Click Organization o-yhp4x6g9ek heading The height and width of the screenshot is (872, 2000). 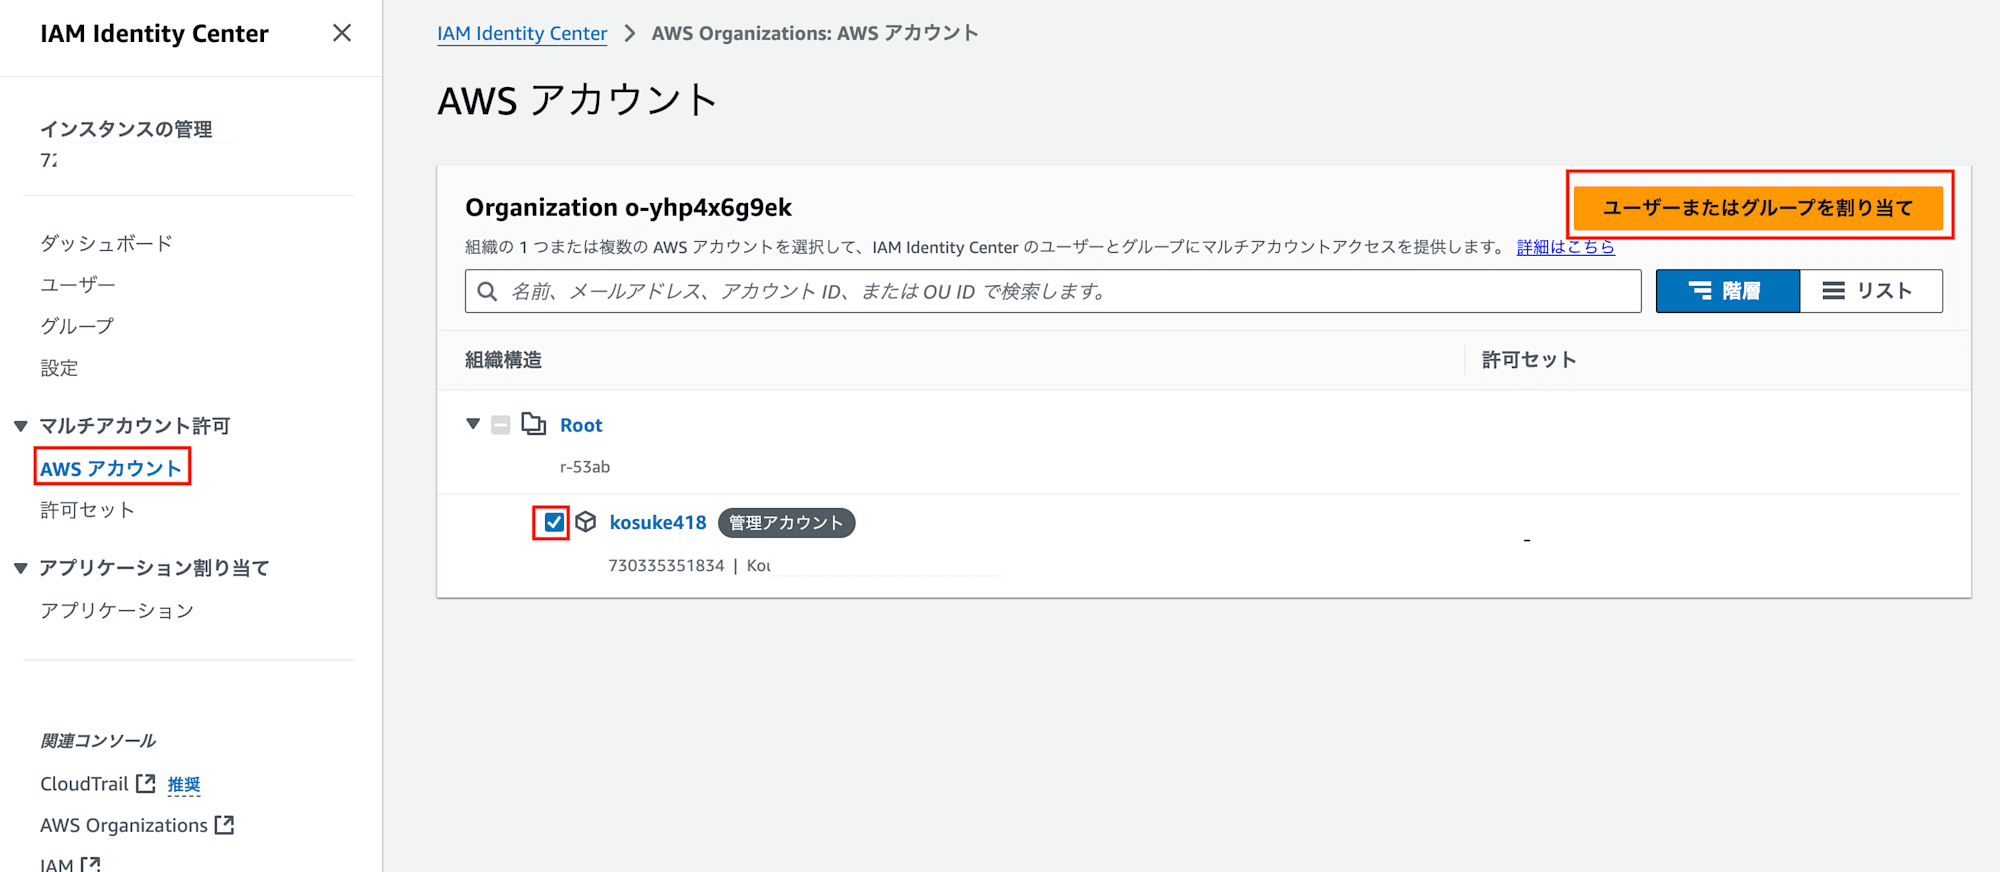click(628, 207)
